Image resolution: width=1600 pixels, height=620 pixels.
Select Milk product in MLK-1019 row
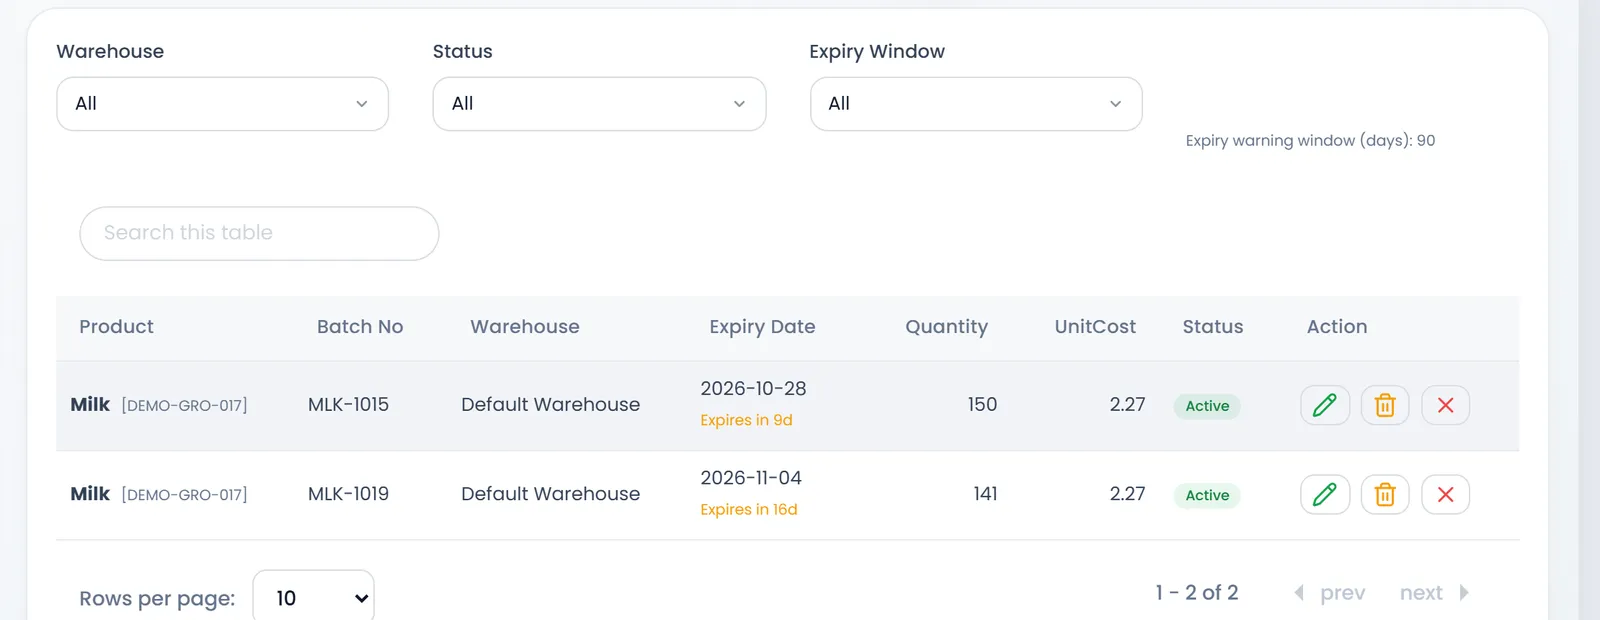90,494
